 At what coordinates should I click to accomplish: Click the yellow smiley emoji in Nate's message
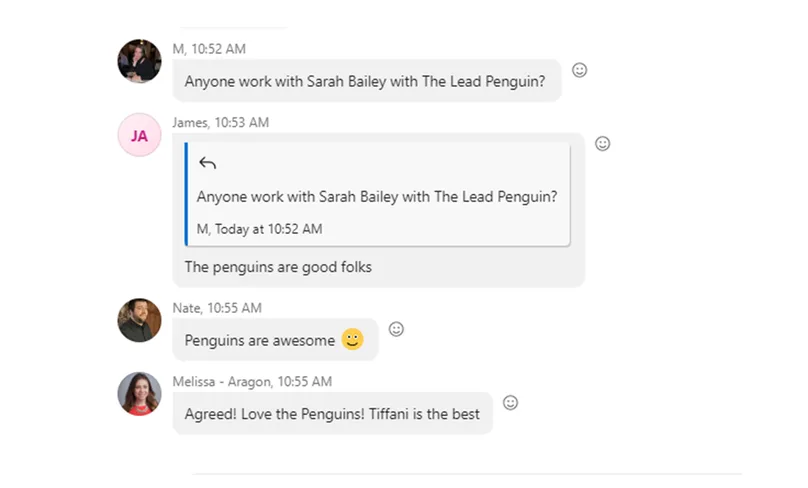tap(352, 339)
